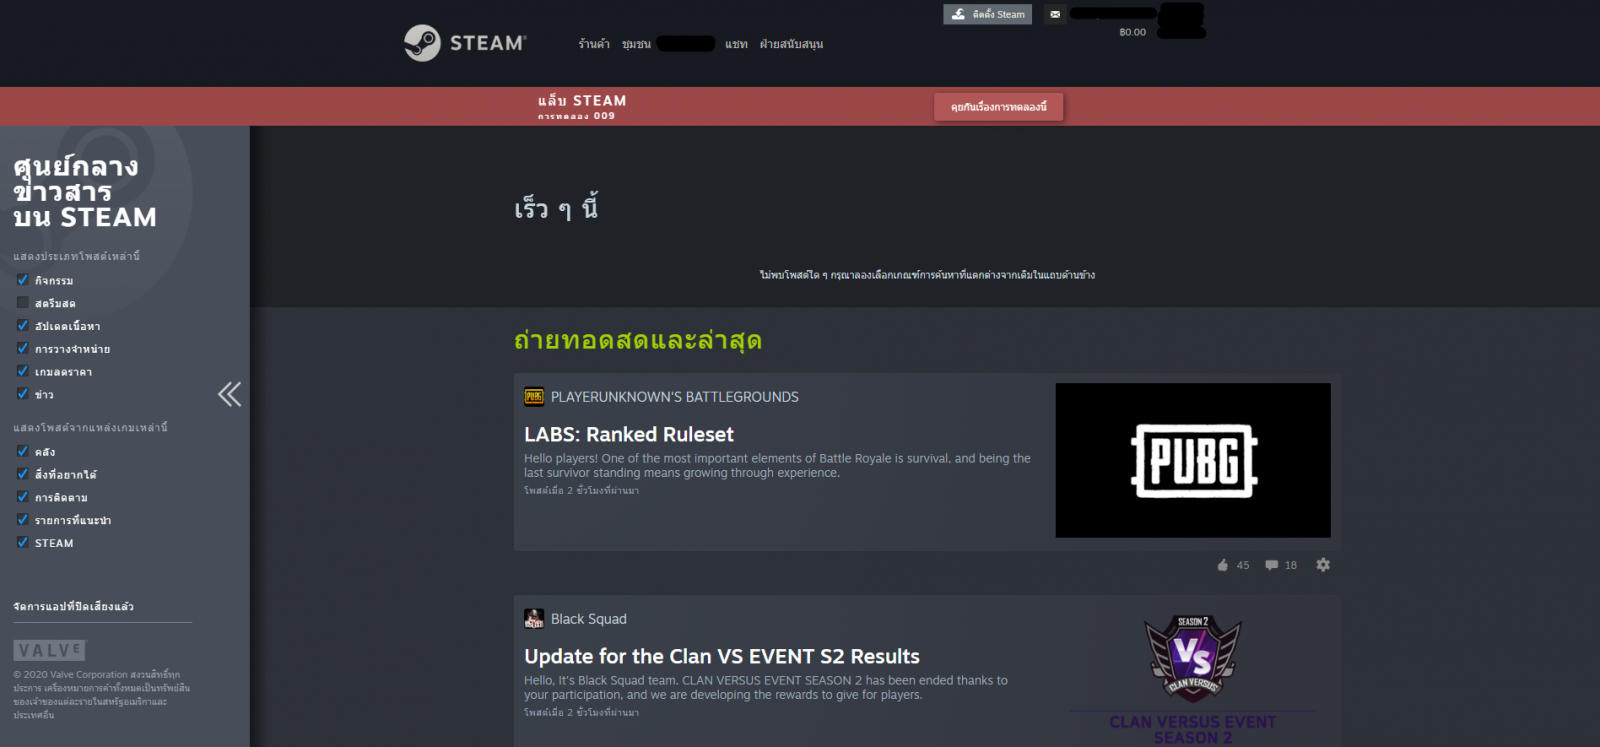Click the 'Hello, It's Black Squad team' summary text
1600x747 pixels.
[766, 688]
